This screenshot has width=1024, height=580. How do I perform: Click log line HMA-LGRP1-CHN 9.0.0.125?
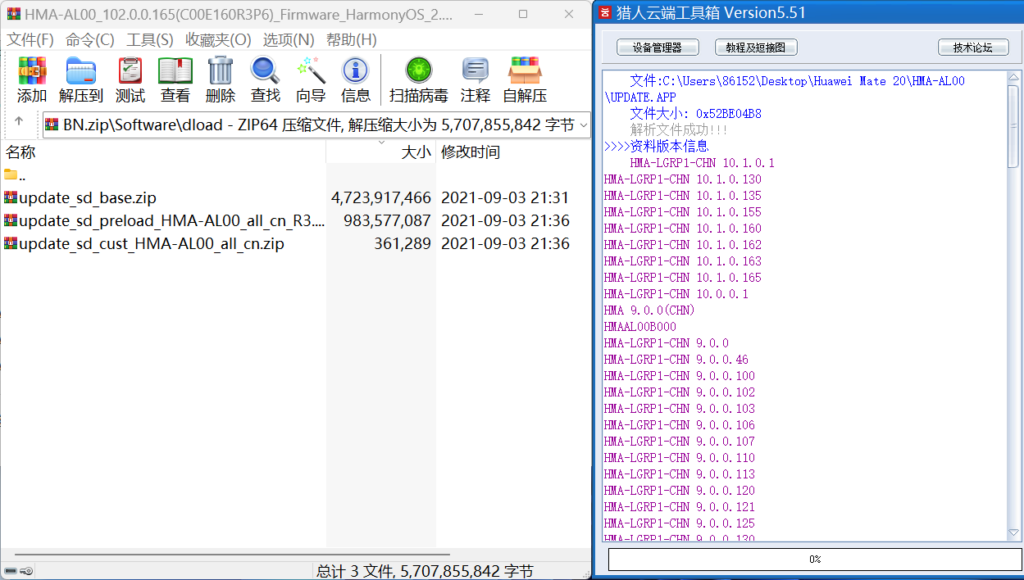(x=679, y=523)
